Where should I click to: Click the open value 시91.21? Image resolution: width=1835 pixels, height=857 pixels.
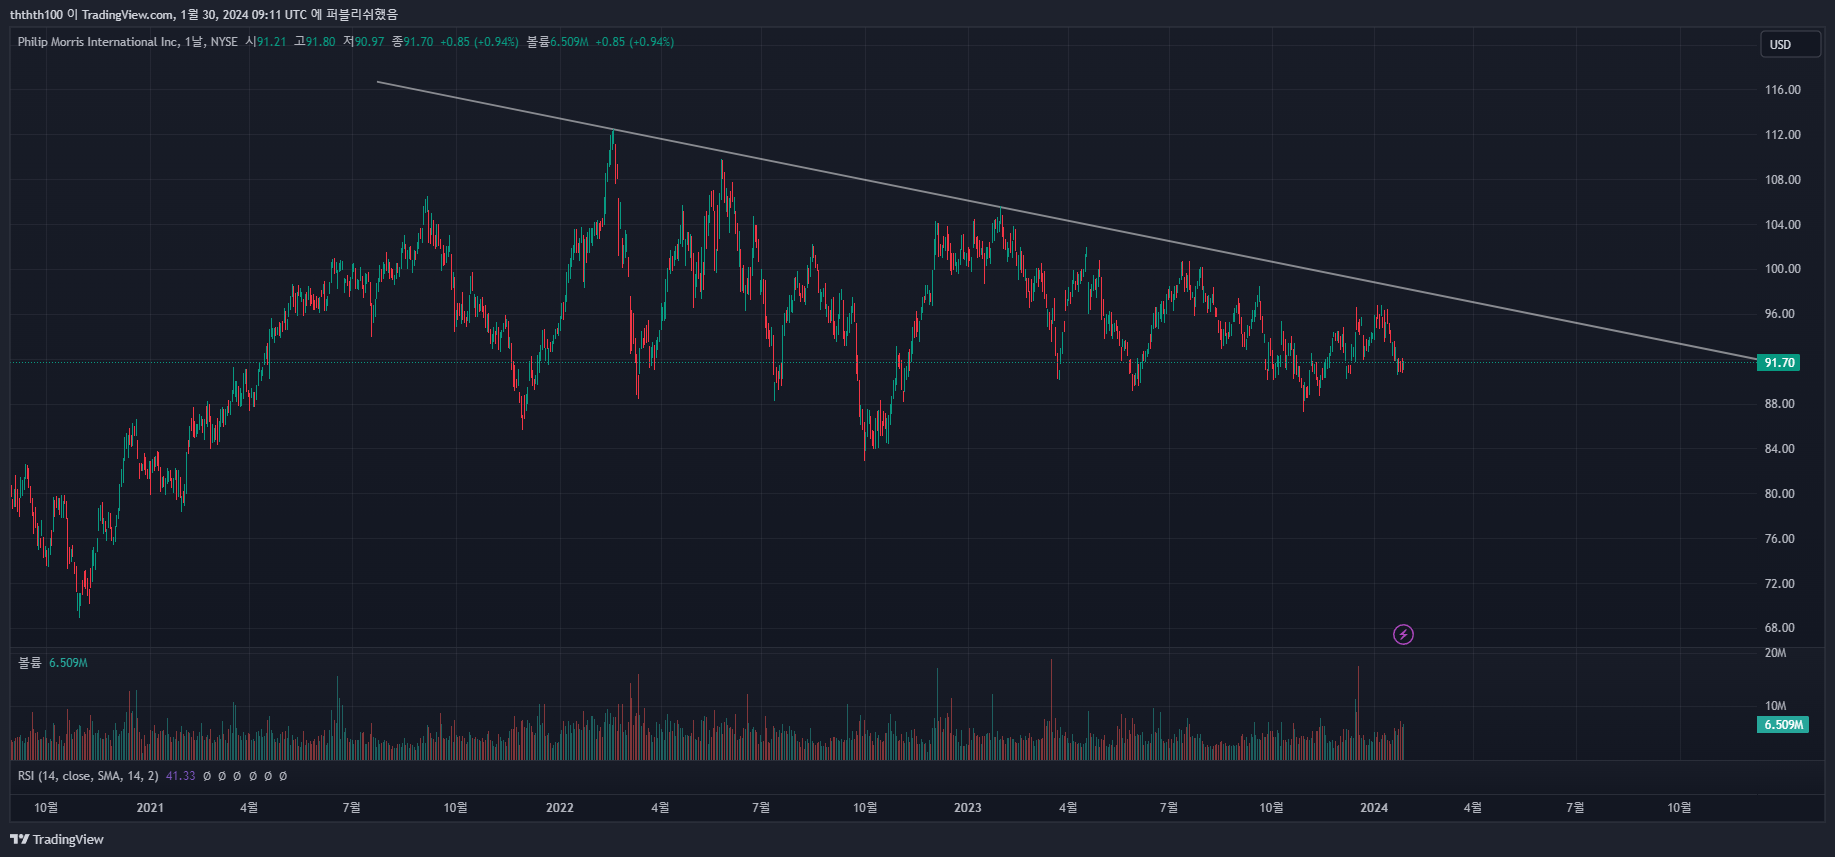click(x=266, y=42)
